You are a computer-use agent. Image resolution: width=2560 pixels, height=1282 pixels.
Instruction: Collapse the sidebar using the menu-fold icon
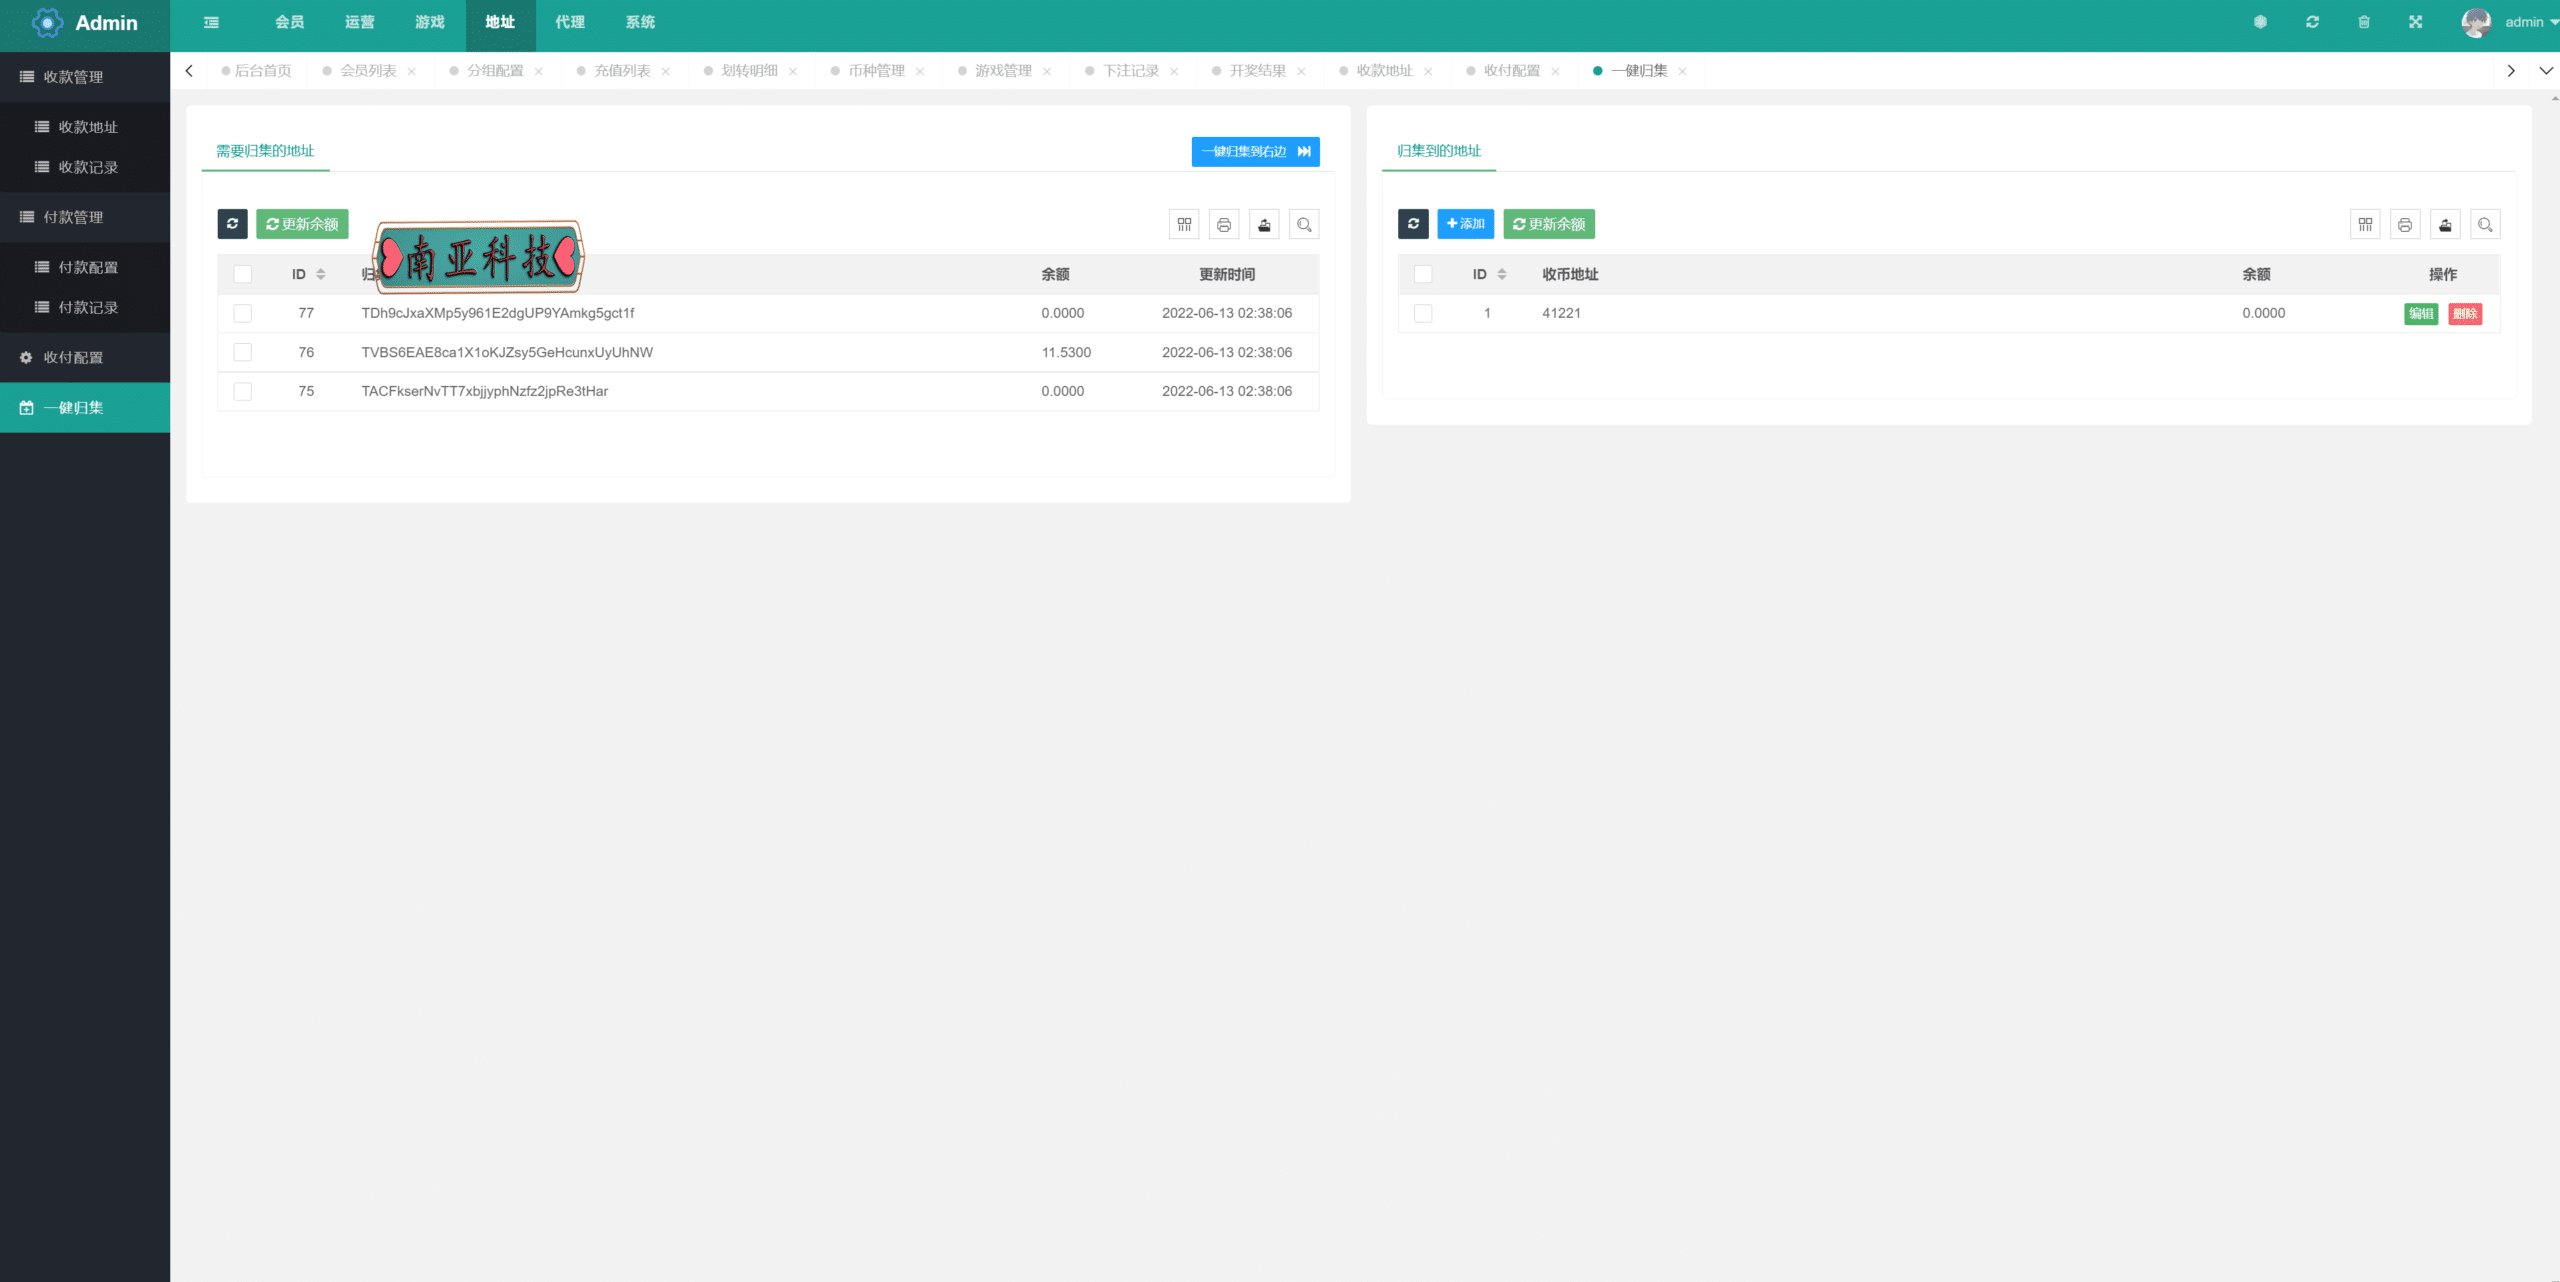pos(211,22)
